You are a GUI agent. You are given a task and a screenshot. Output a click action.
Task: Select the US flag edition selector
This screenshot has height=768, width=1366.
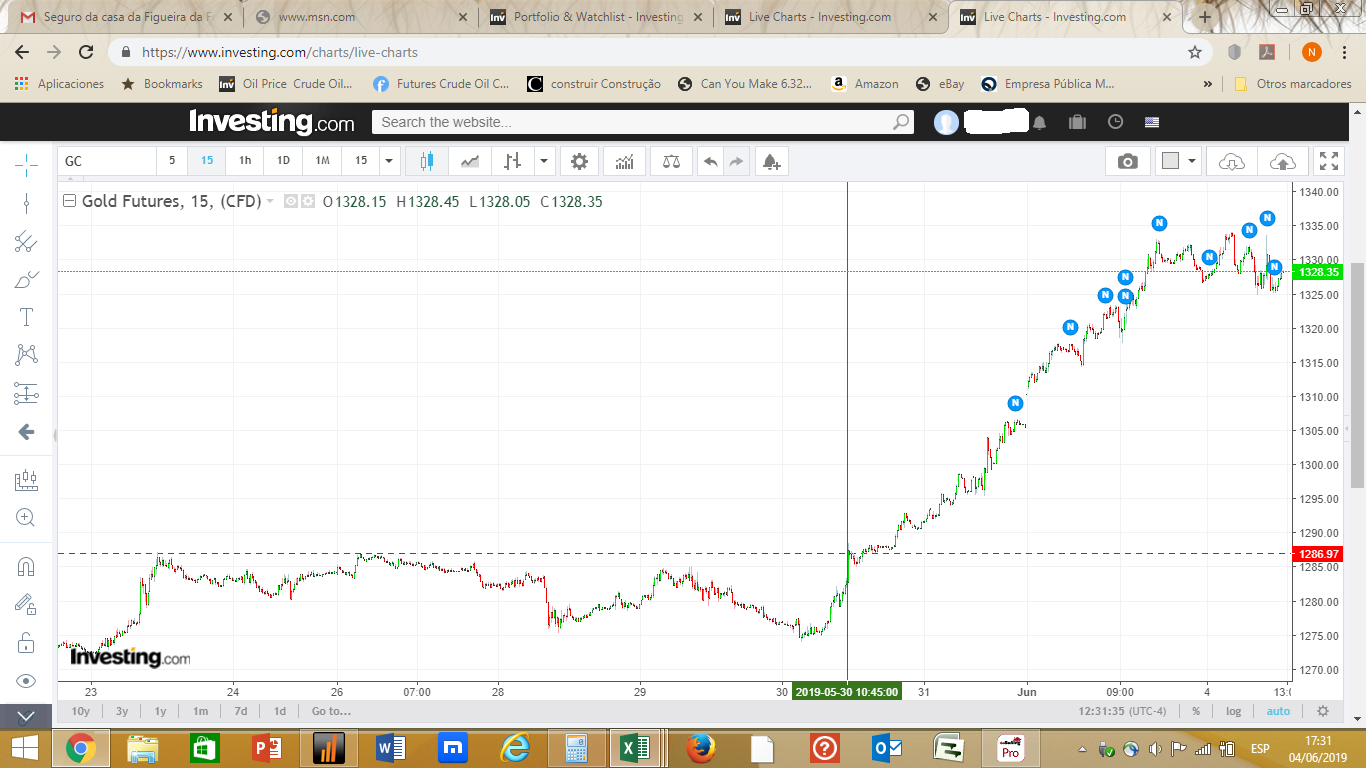(x=1152, y=122)
